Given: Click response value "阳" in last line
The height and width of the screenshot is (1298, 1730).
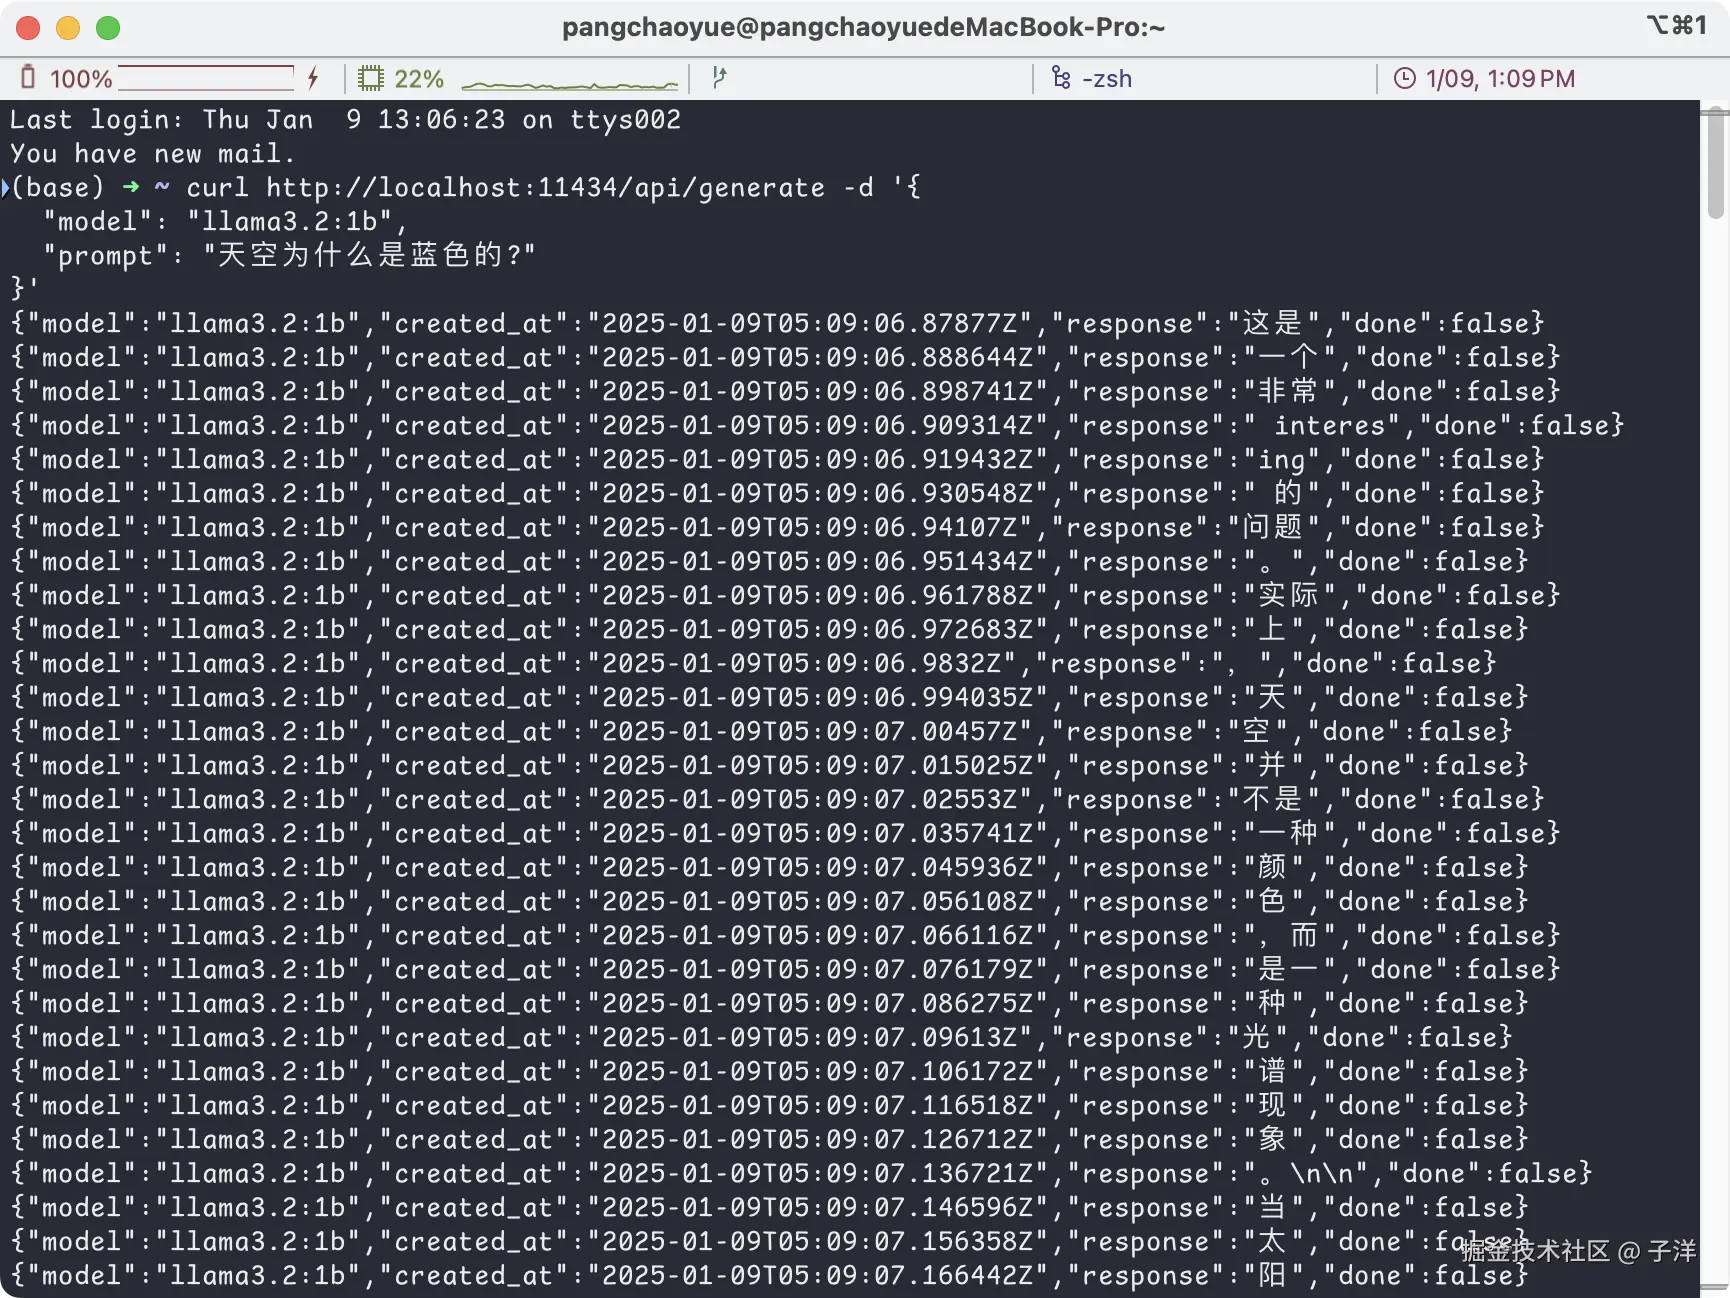Looking at the screenshot, I should (1271, 1275).
